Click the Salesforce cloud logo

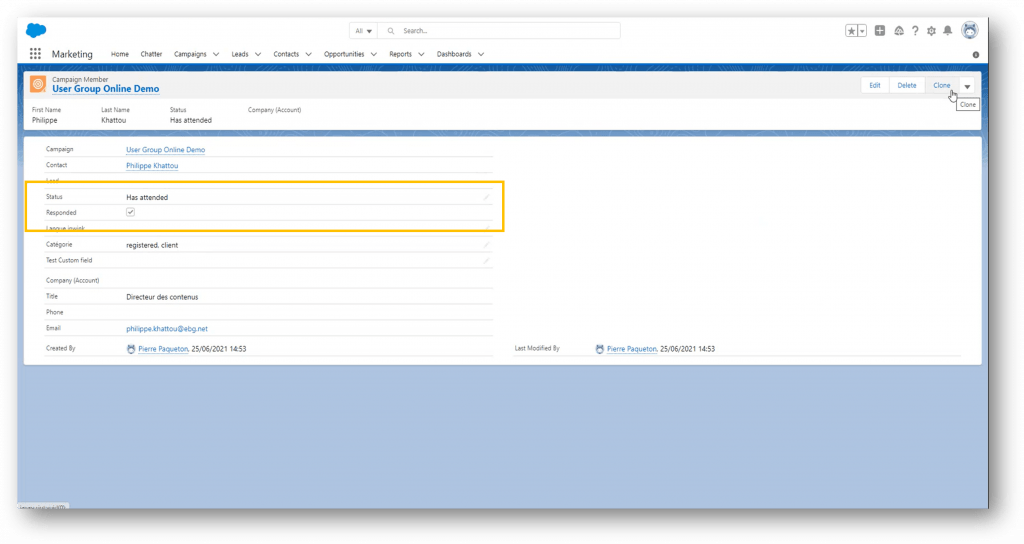(x=36, y=30)
